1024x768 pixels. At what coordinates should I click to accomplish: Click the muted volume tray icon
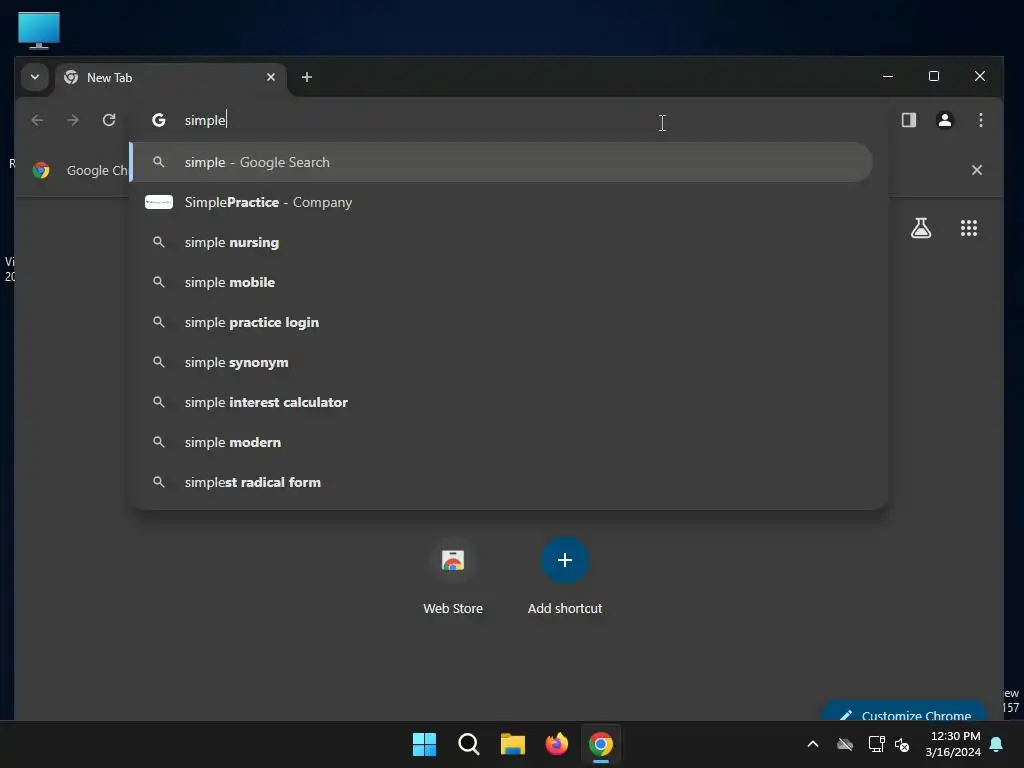(903, 744)
